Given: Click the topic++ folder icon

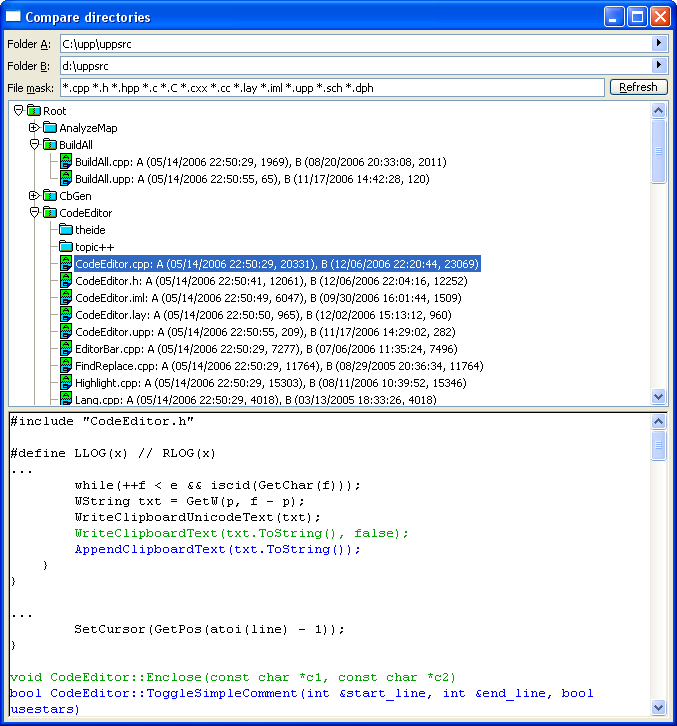Looking at the screenshot, I should (x=66, y=247).
